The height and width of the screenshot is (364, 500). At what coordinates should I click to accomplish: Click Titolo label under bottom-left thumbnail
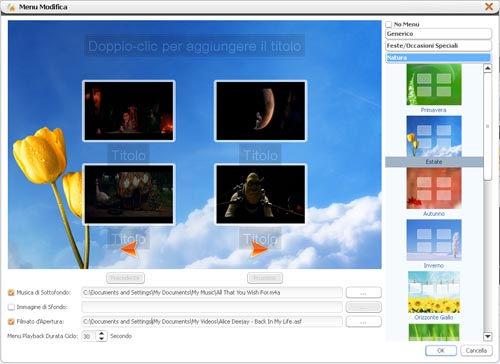[x=128, y=239]
